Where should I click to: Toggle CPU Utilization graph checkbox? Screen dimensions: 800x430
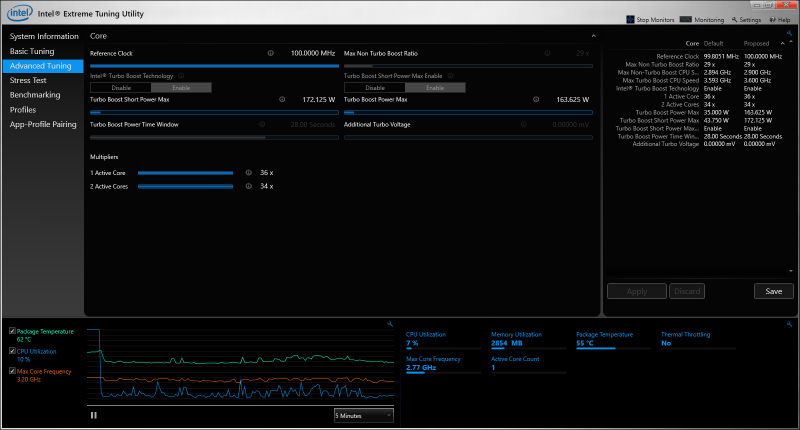coord(12,351)
